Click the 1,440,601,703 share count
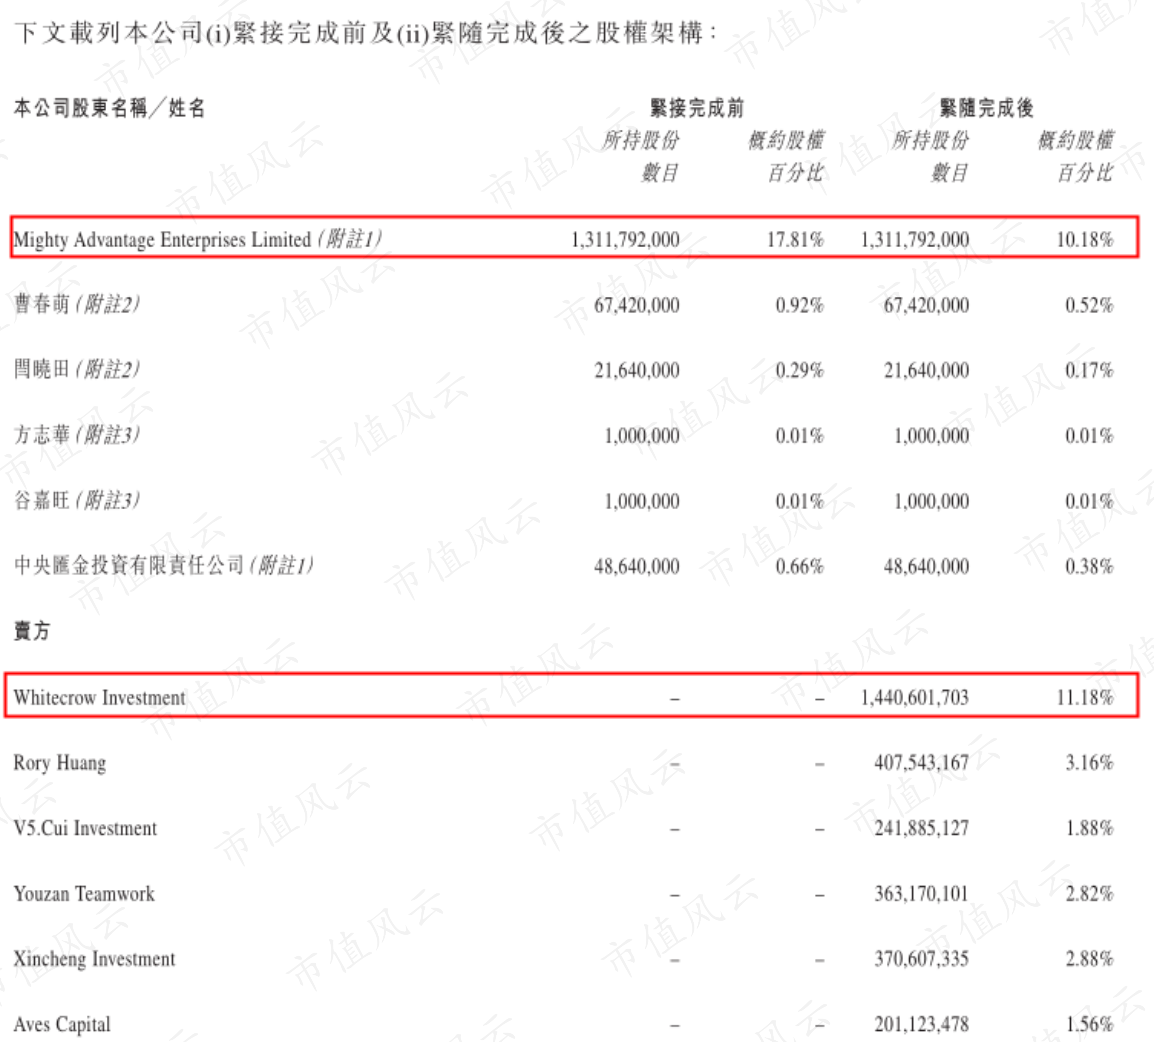1154x1042 pixels. pyautogui.click(x=915, y=697)
